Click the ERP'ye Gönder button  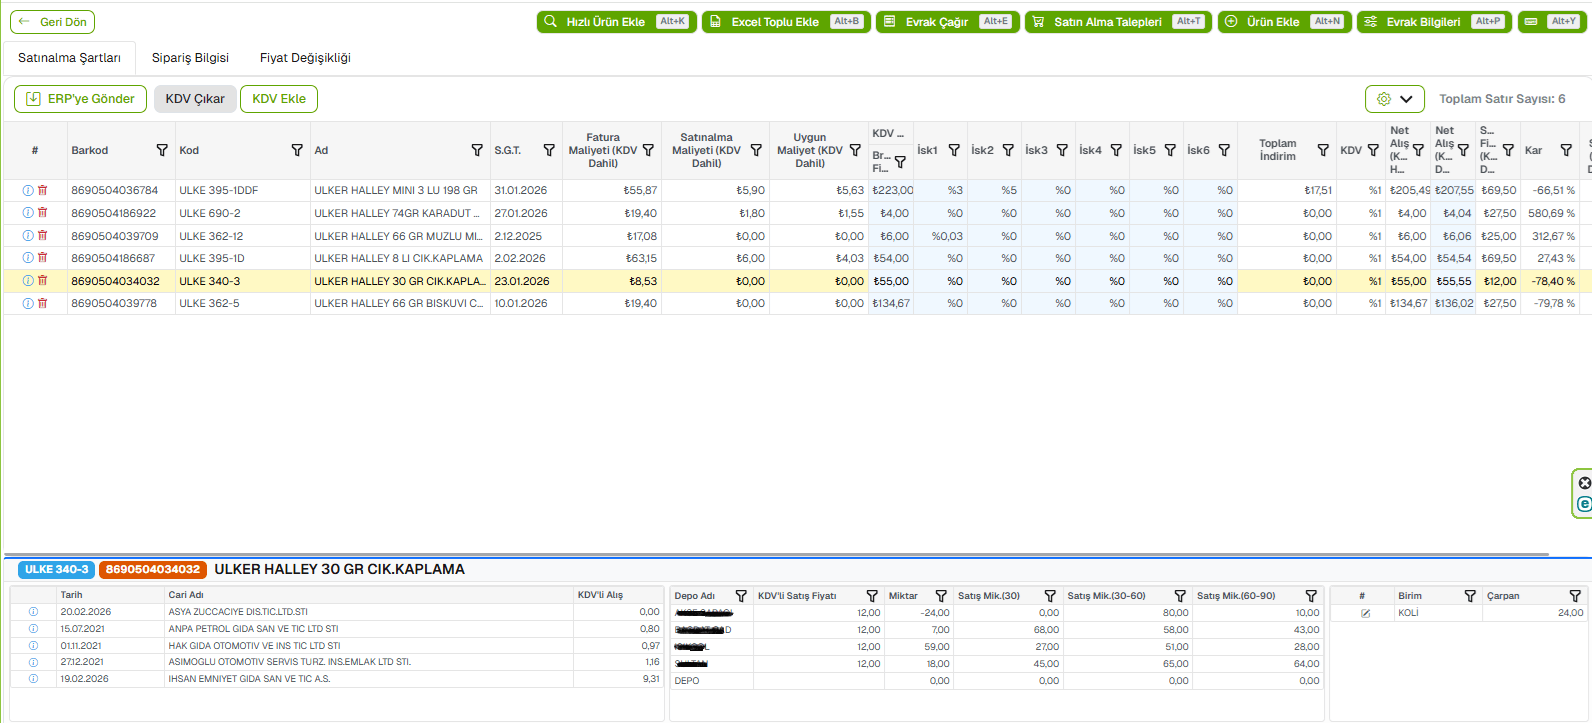(x=80, y=99)
